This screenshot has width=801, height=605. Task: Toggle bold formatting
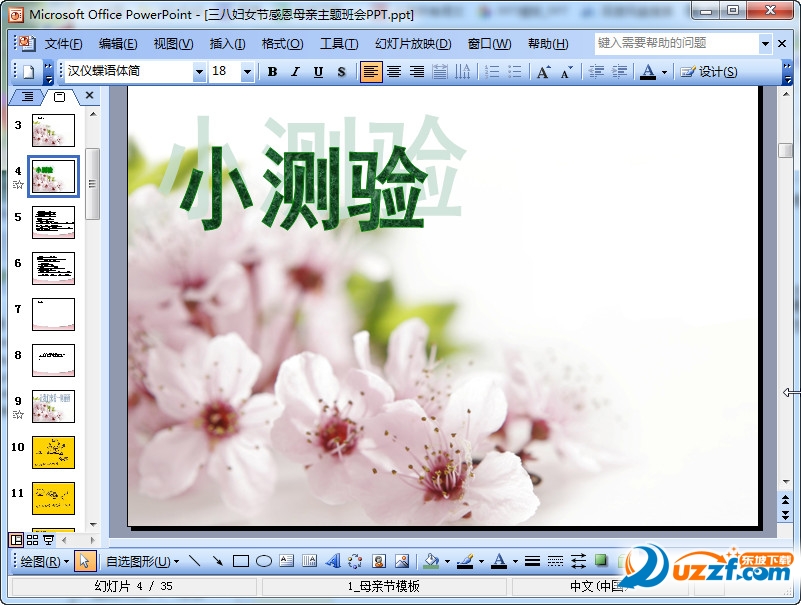pyautogui.click(x=271, y=71)
